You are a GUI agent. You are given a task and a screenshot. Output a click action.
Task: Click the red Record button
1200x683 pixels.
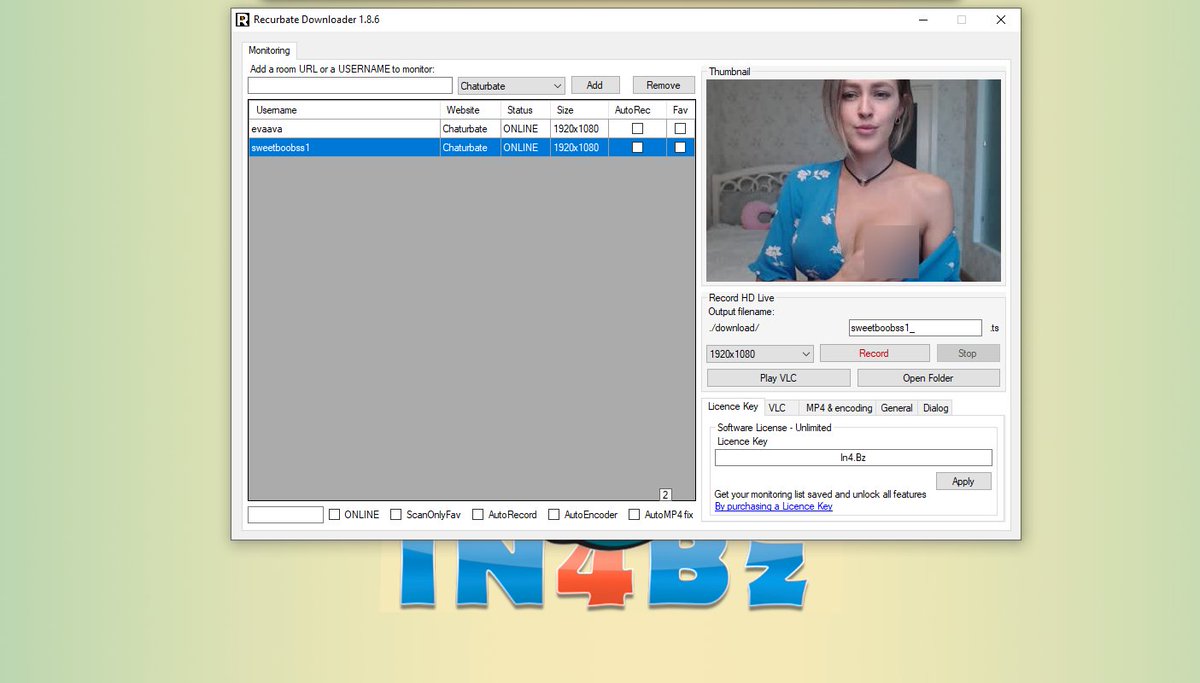(x=874, y=354)
